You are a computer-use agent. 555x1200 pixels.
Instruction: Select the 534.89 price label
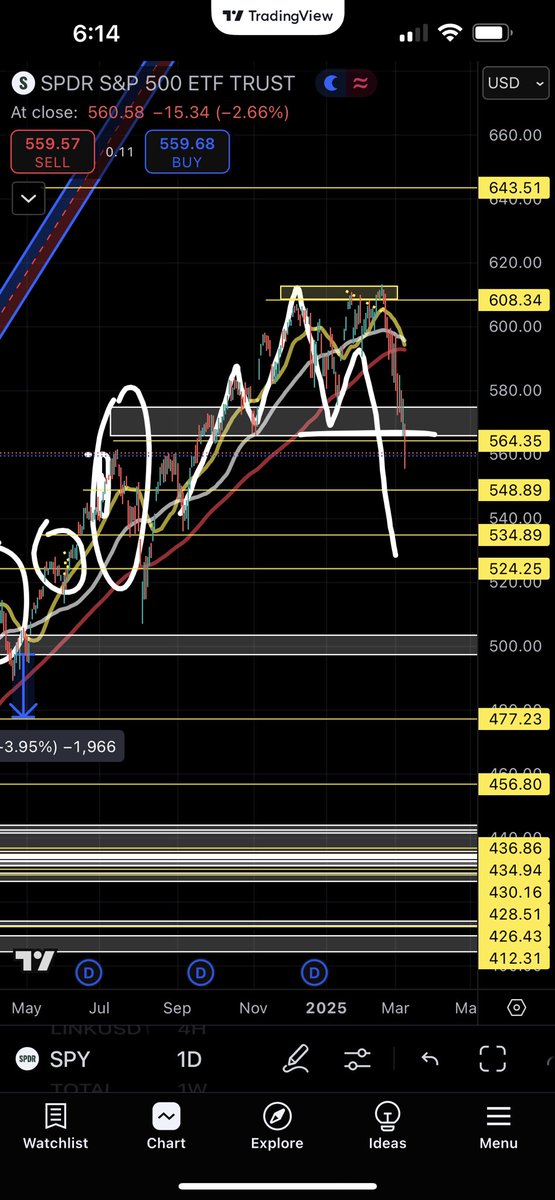tap(516, 535)
